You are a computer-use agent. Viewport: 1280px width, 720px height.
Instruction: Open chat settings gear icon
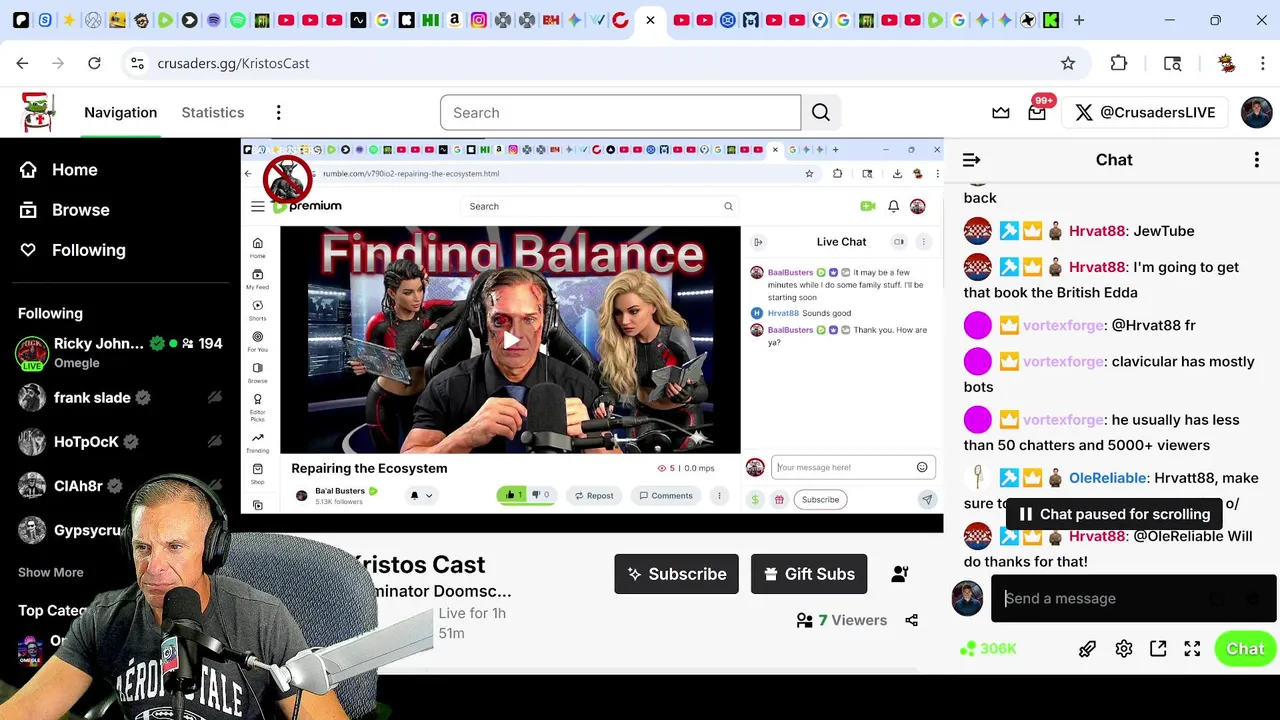[1124, 649]
